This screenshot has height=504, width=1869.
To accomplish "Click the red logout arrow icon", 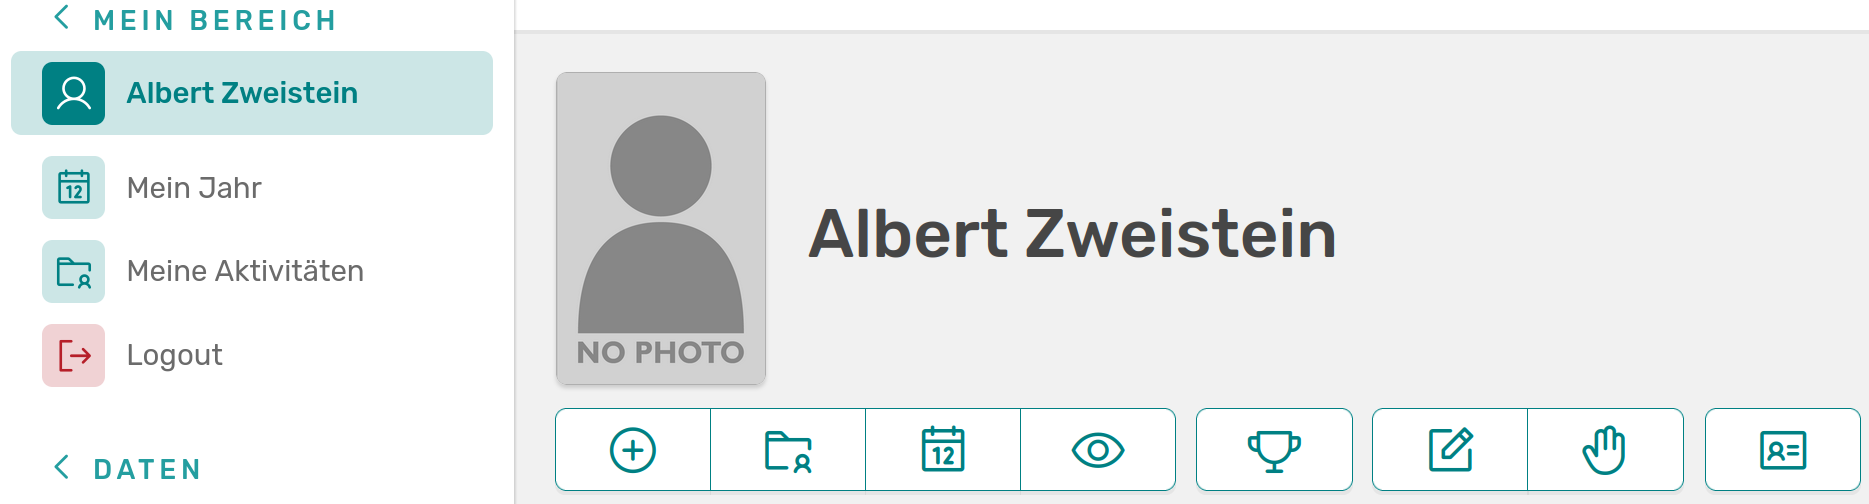I will pyautogui.click(x=73, y=355).
